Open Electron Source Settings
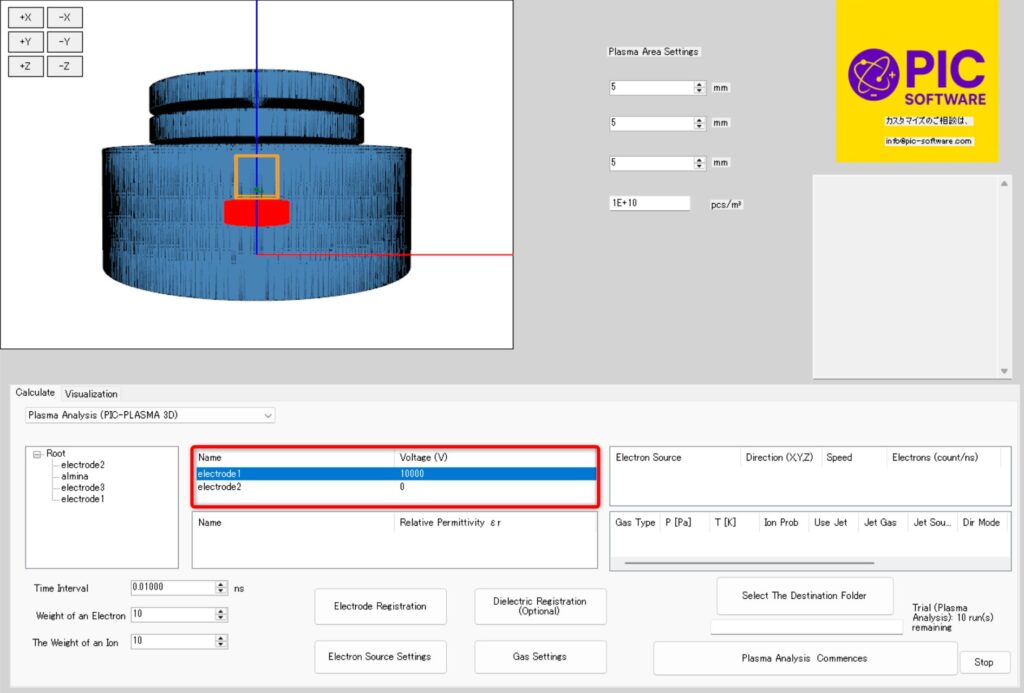The width and height of the screenshot is (1024, 693). click(x=380, y=657)
